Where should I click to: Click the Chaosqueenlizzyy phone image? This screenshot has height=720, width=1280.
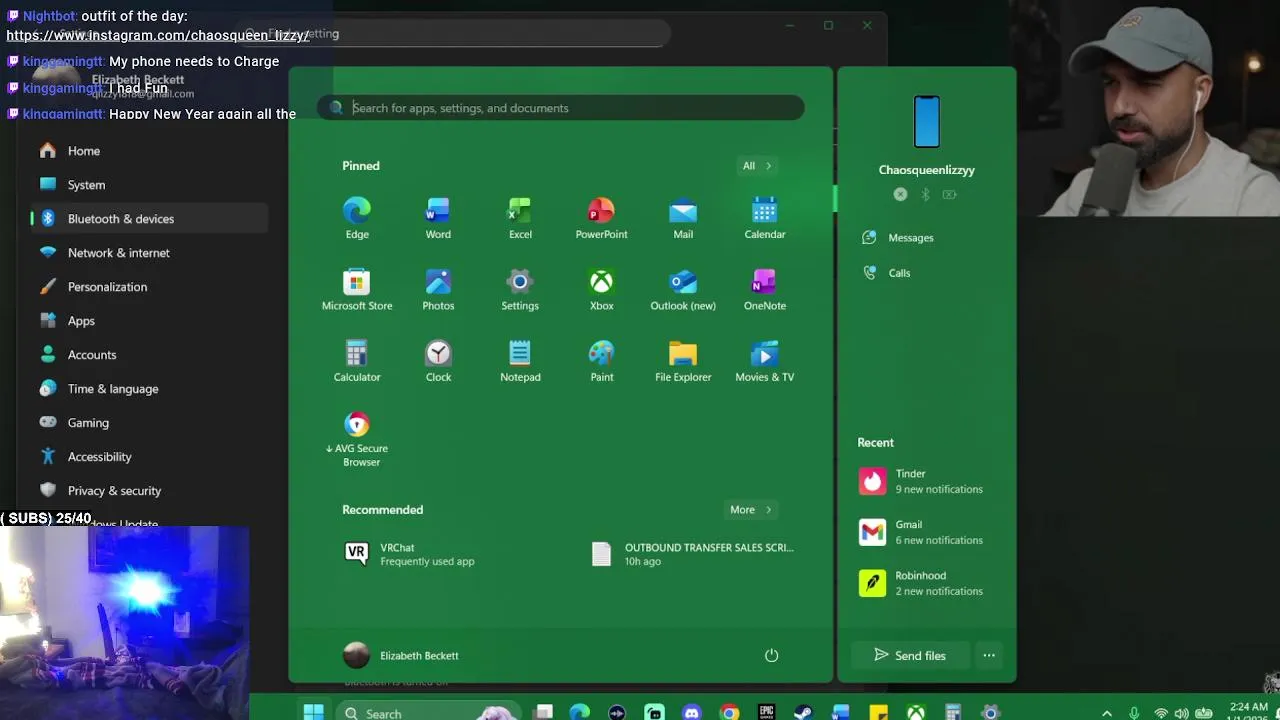926,122
